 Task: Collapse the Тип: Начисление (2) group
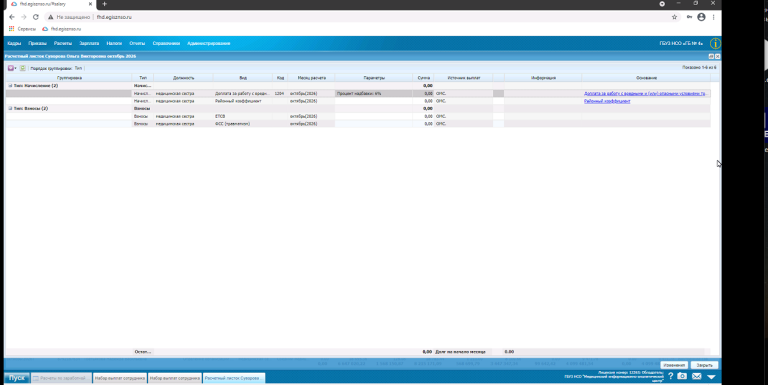click(10, 86)
